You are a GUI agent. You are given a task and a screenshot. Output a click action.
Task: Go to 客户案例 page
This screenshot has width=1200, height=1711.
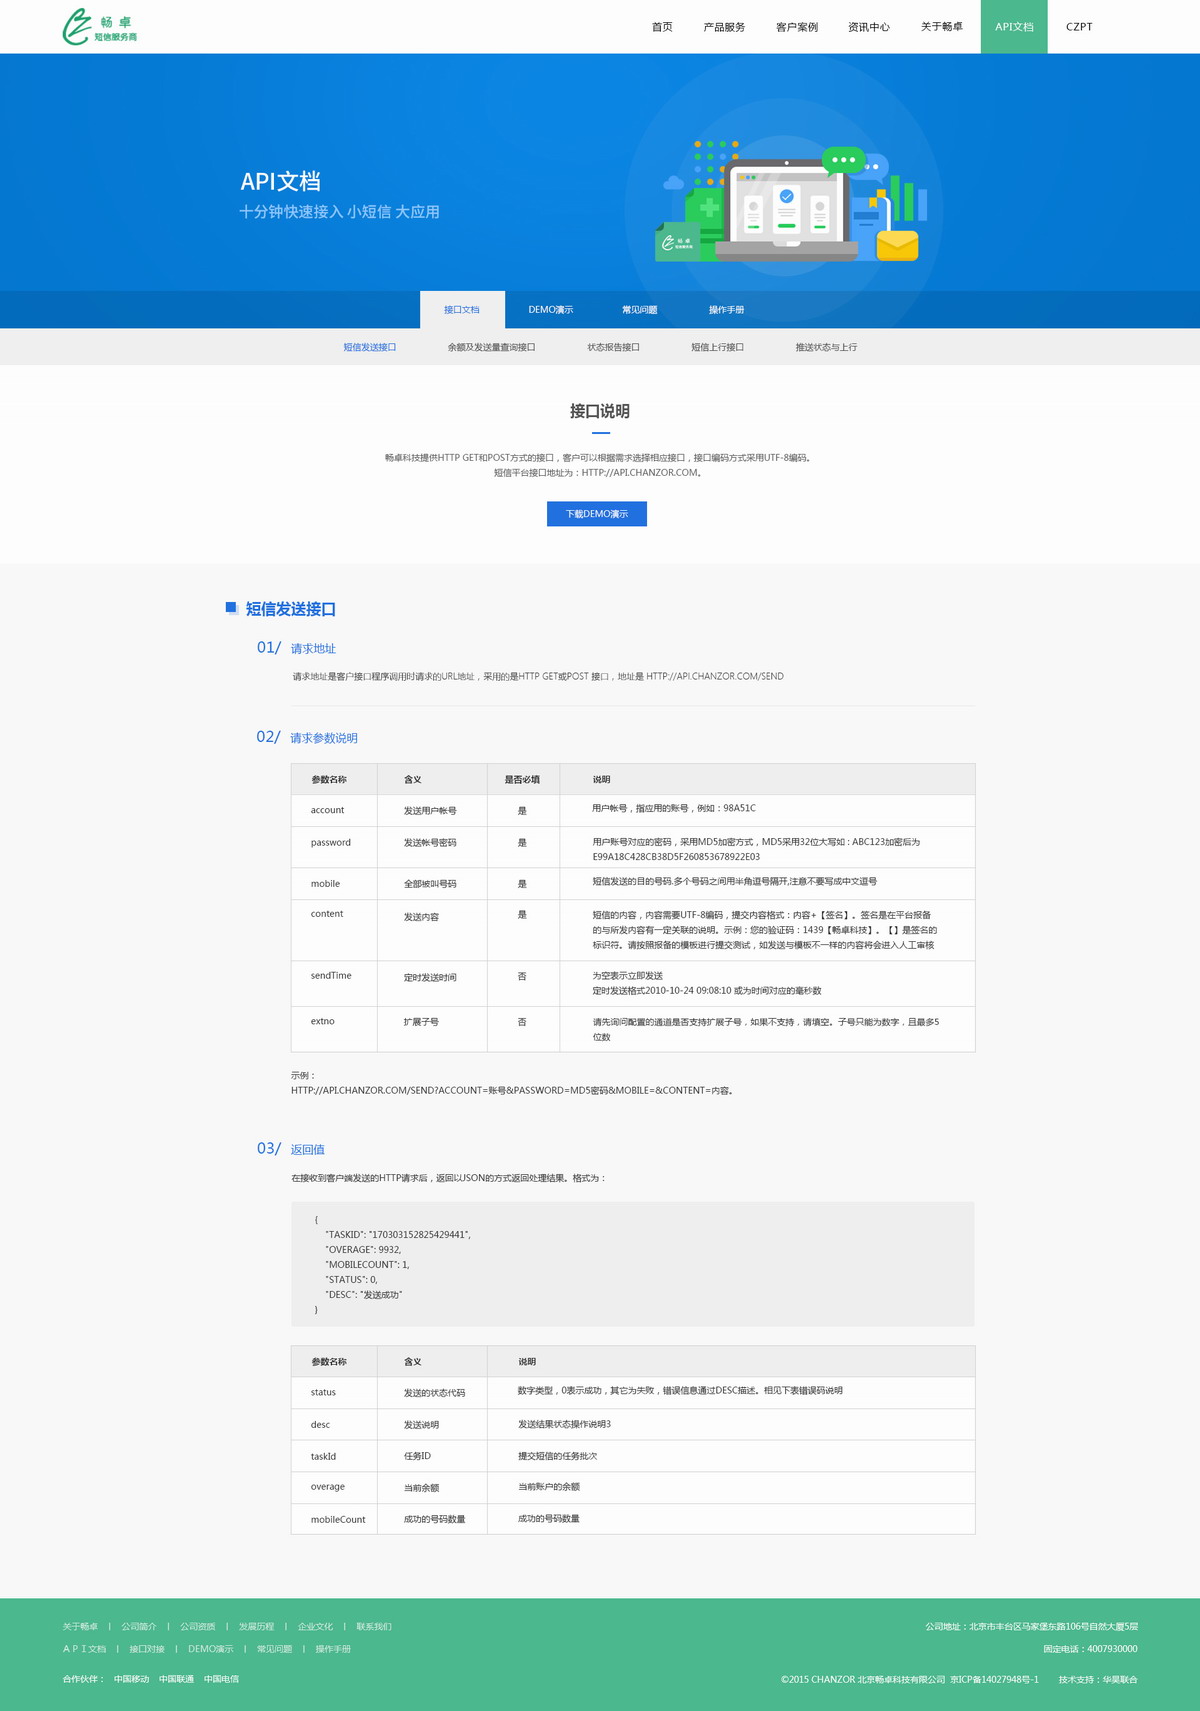pyautogui.click(x=796, y=27)
